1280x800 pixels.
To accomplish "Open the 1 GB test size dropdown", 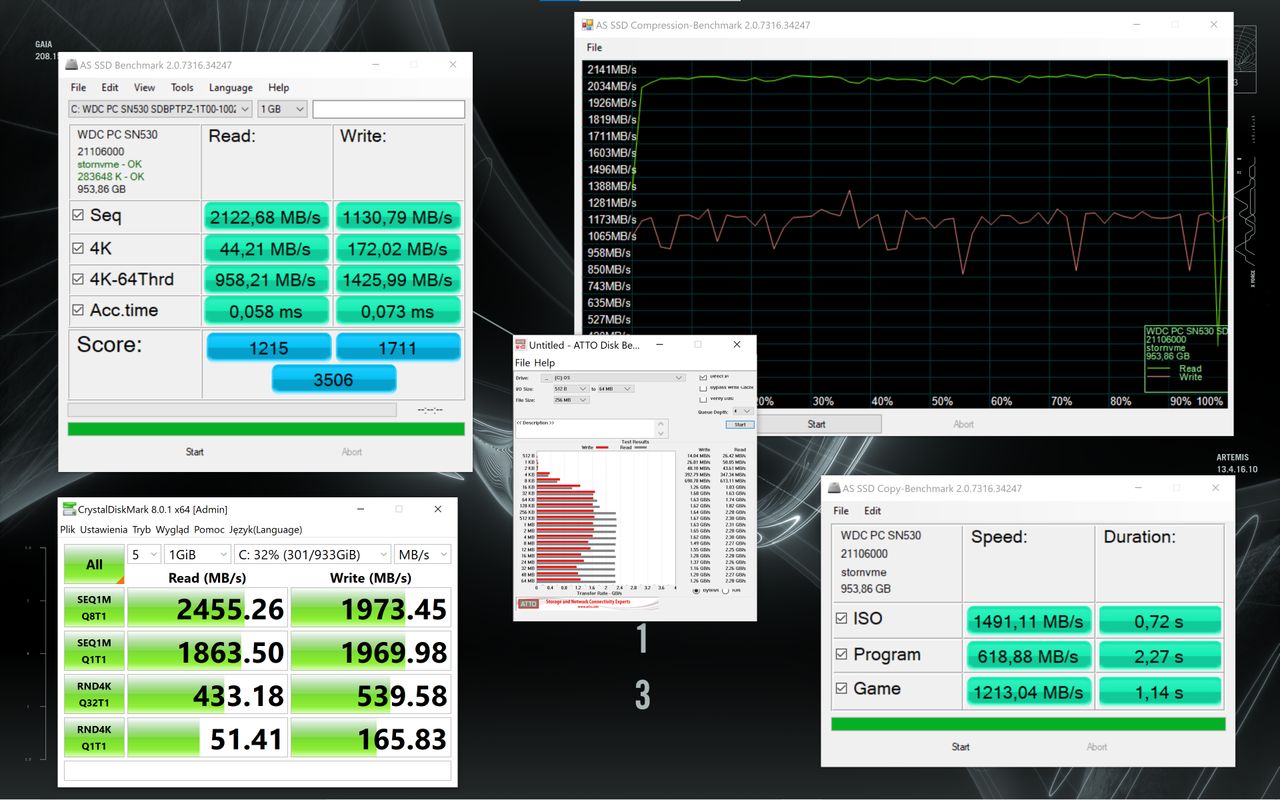I will pyautogui.click(x=282, y=109).
